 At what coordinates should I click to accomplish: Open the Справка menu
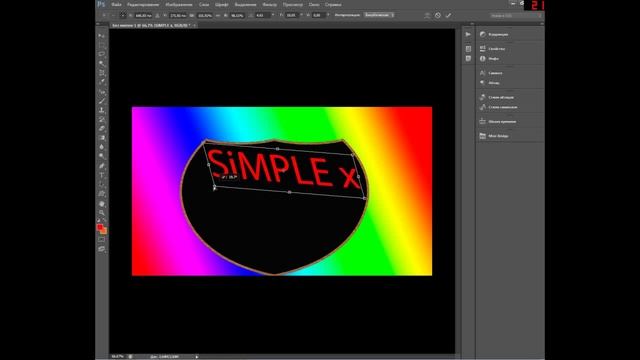tap(333, 4)
